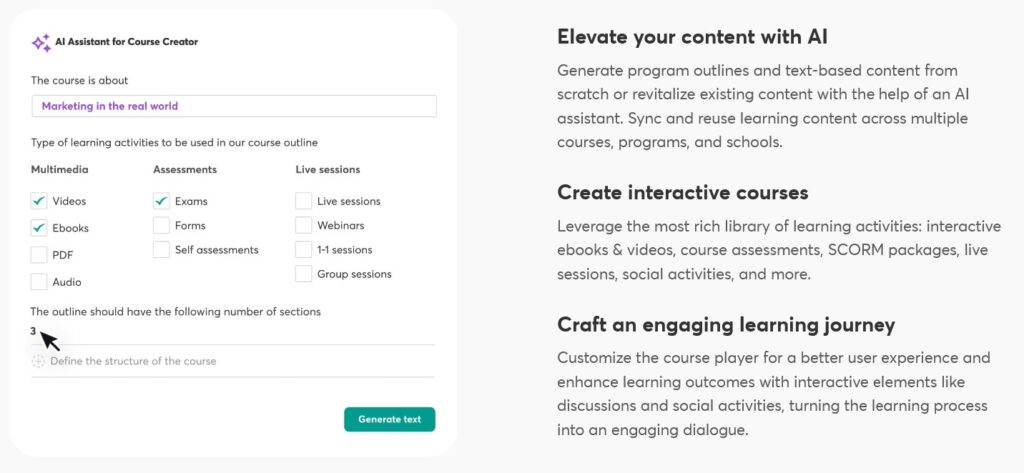Select the Self assessments checkbox

(x=161, y=250)
